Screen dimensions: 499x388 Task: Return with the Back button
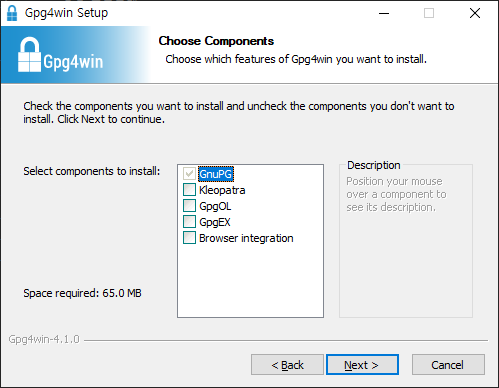(x=287, y=365)
